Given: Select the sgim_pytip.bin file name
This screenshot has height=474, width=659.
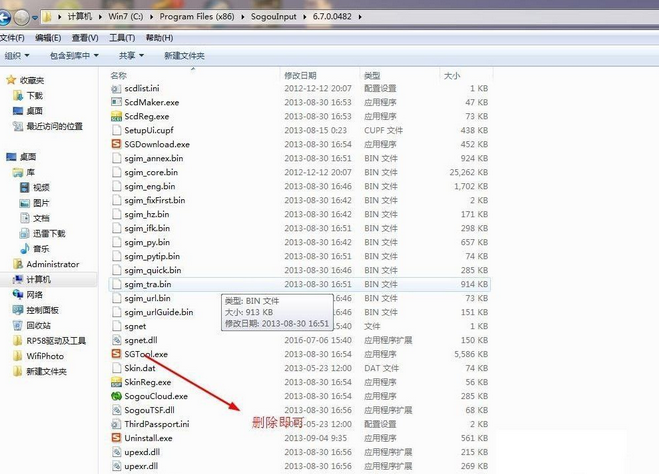Looking at the screenshot, I should [x=152, y=256].
